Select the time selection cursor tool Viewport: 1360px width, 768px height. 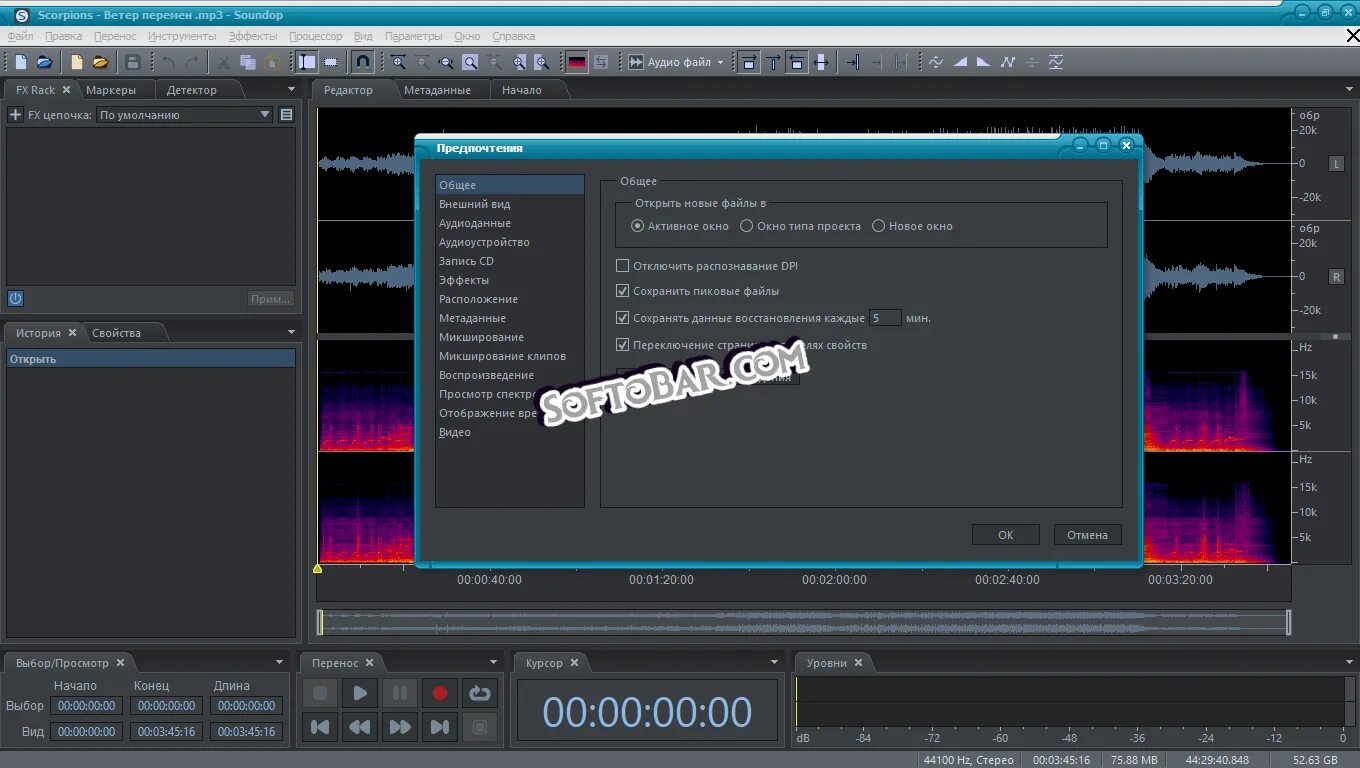pos(307,62)
